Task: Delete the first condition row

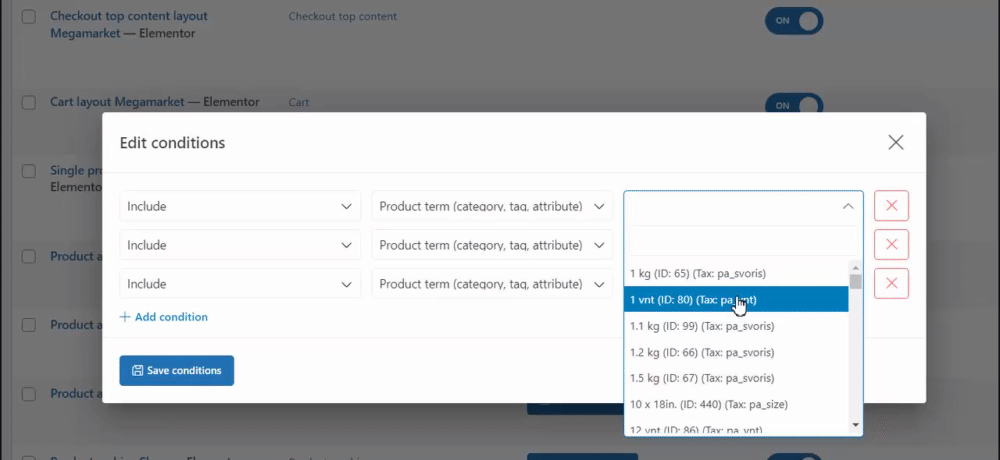Action: [x=891, y=206]
